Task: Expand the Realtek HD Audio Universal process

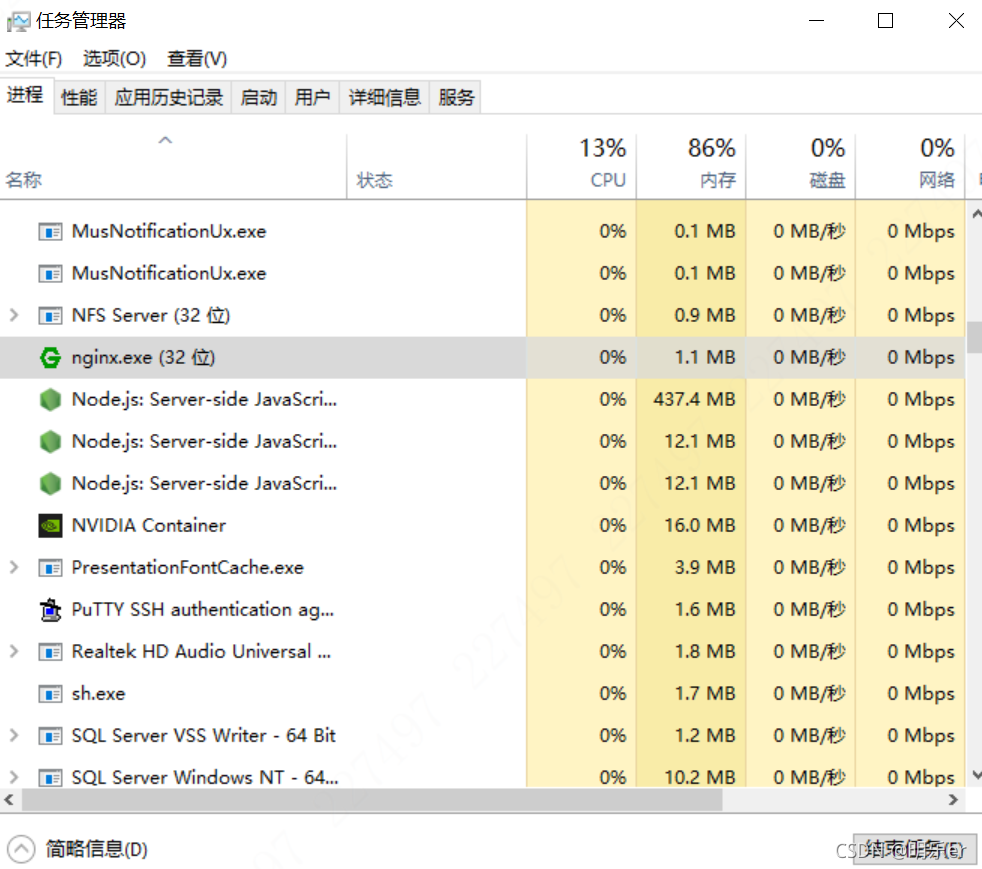Action: click(14, 651)
